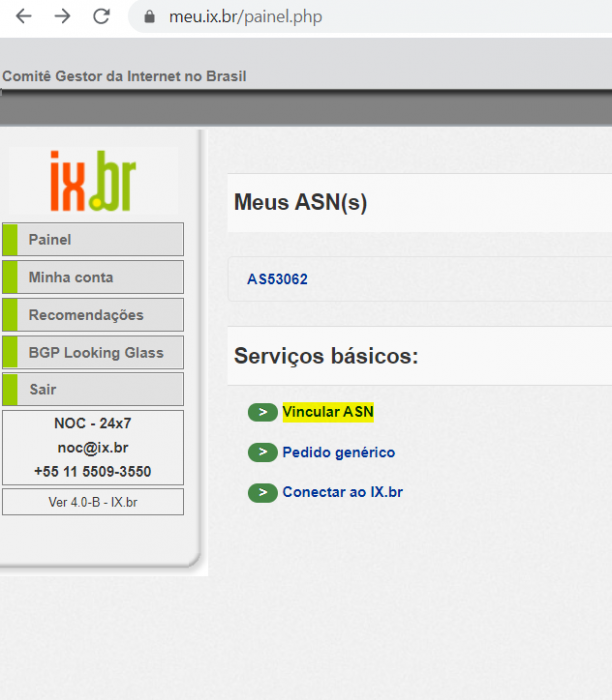The width and height of the screenshot is (612, 700).
Task: Go forward with the browser forward arrow
Action: click(x=62, y=17)
